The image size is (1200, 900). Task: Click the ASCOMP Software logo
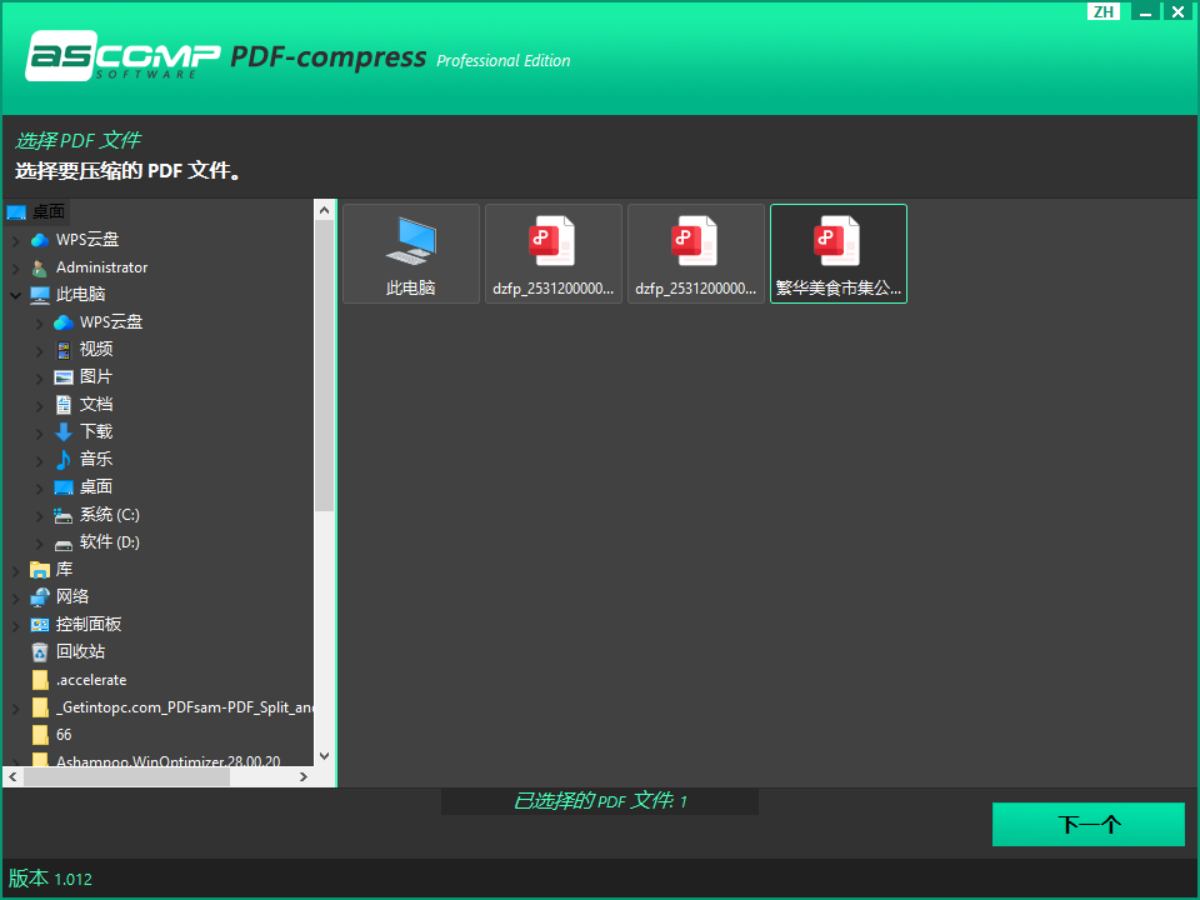pyautogui.click(x=122, y=57)
